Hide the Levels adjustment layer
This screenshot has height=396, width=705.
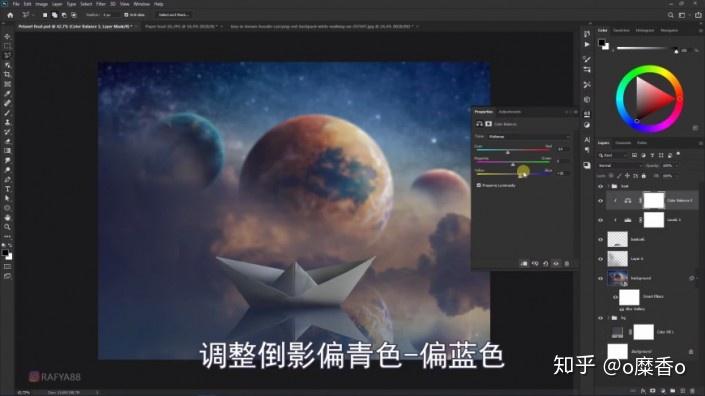600,220
